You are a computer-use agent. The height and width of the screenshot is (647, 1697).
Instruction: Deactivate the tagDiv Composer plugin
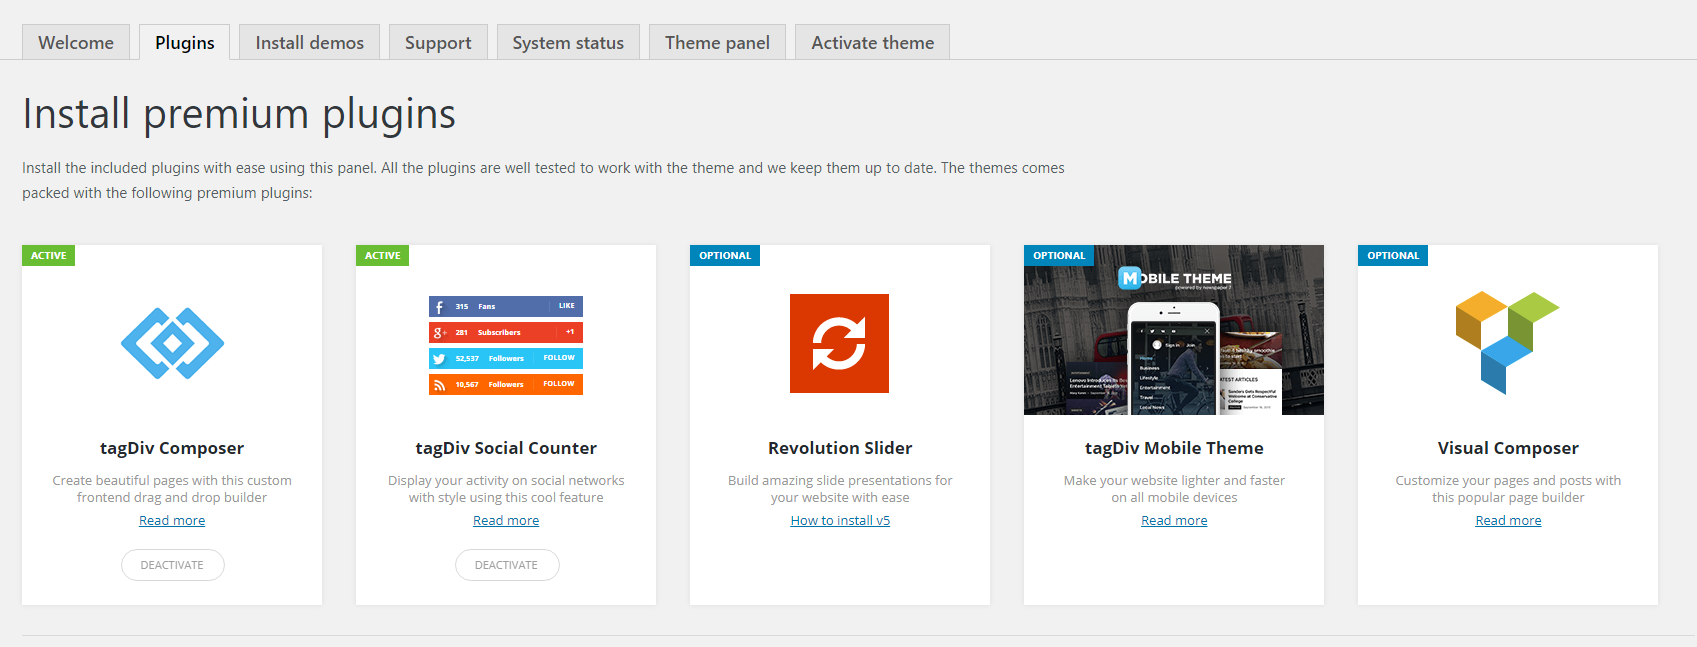173,565
